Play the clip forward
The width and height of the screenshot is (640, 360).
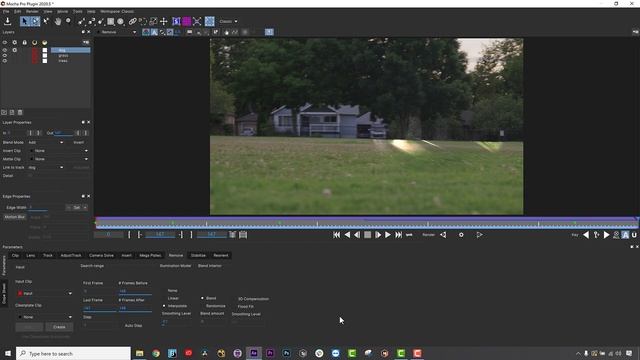(x=388, y=235)
